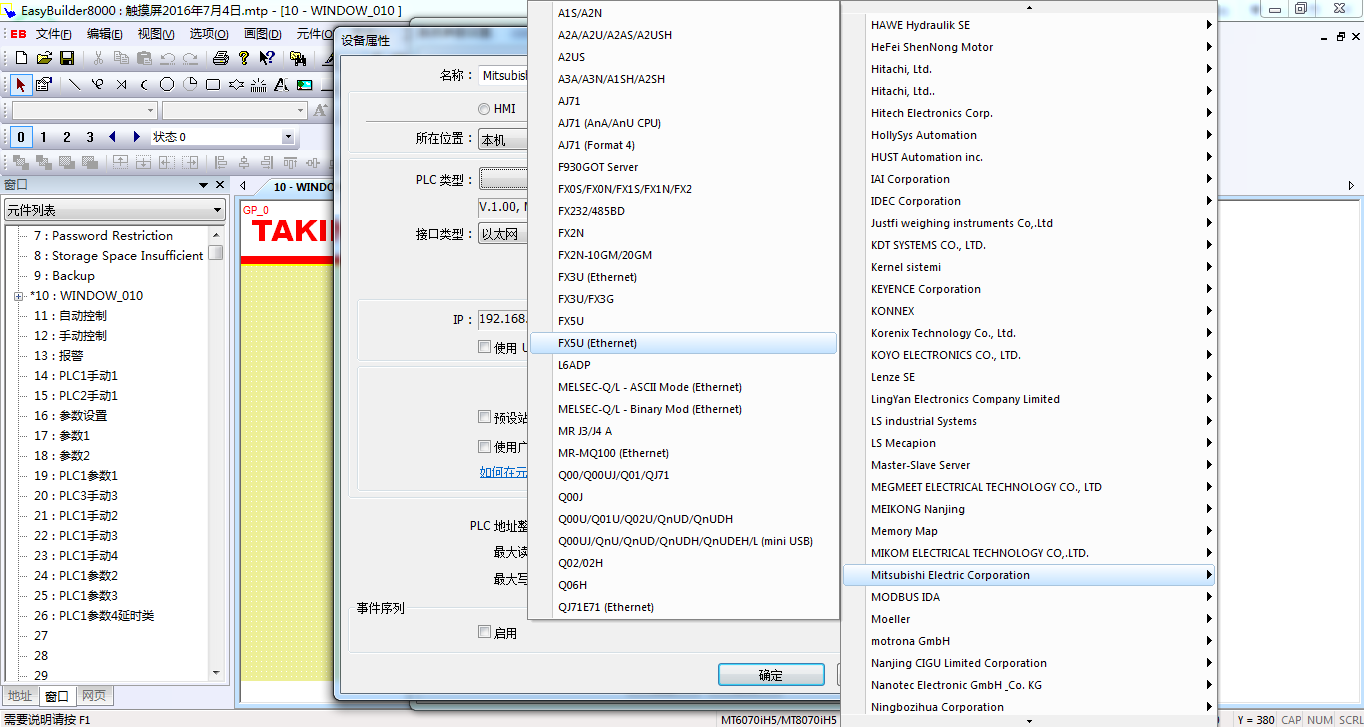This screenshot has height=727, width=1364.
Task: Switch to the 地址 tab at bottom
Action: pyautogui.click(x=20, y=696)
